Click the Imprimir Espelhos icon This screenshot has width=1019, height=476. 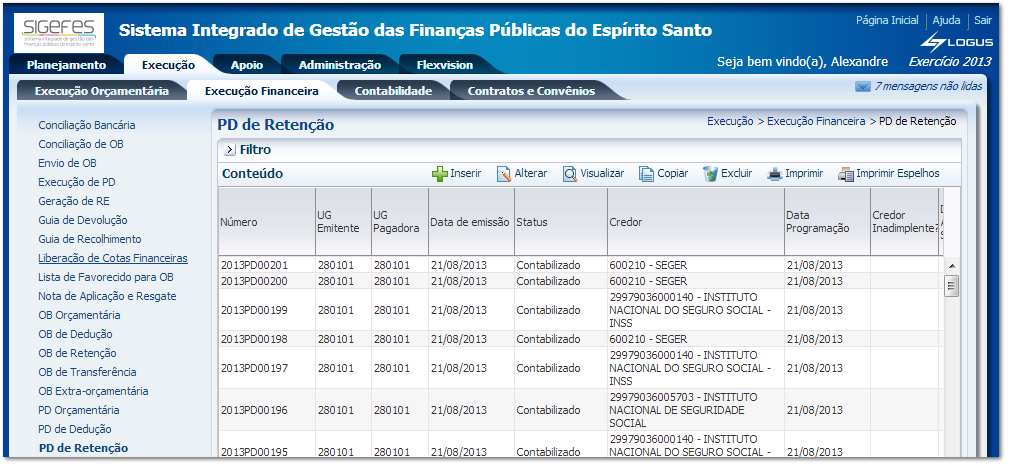coord(846,174)
